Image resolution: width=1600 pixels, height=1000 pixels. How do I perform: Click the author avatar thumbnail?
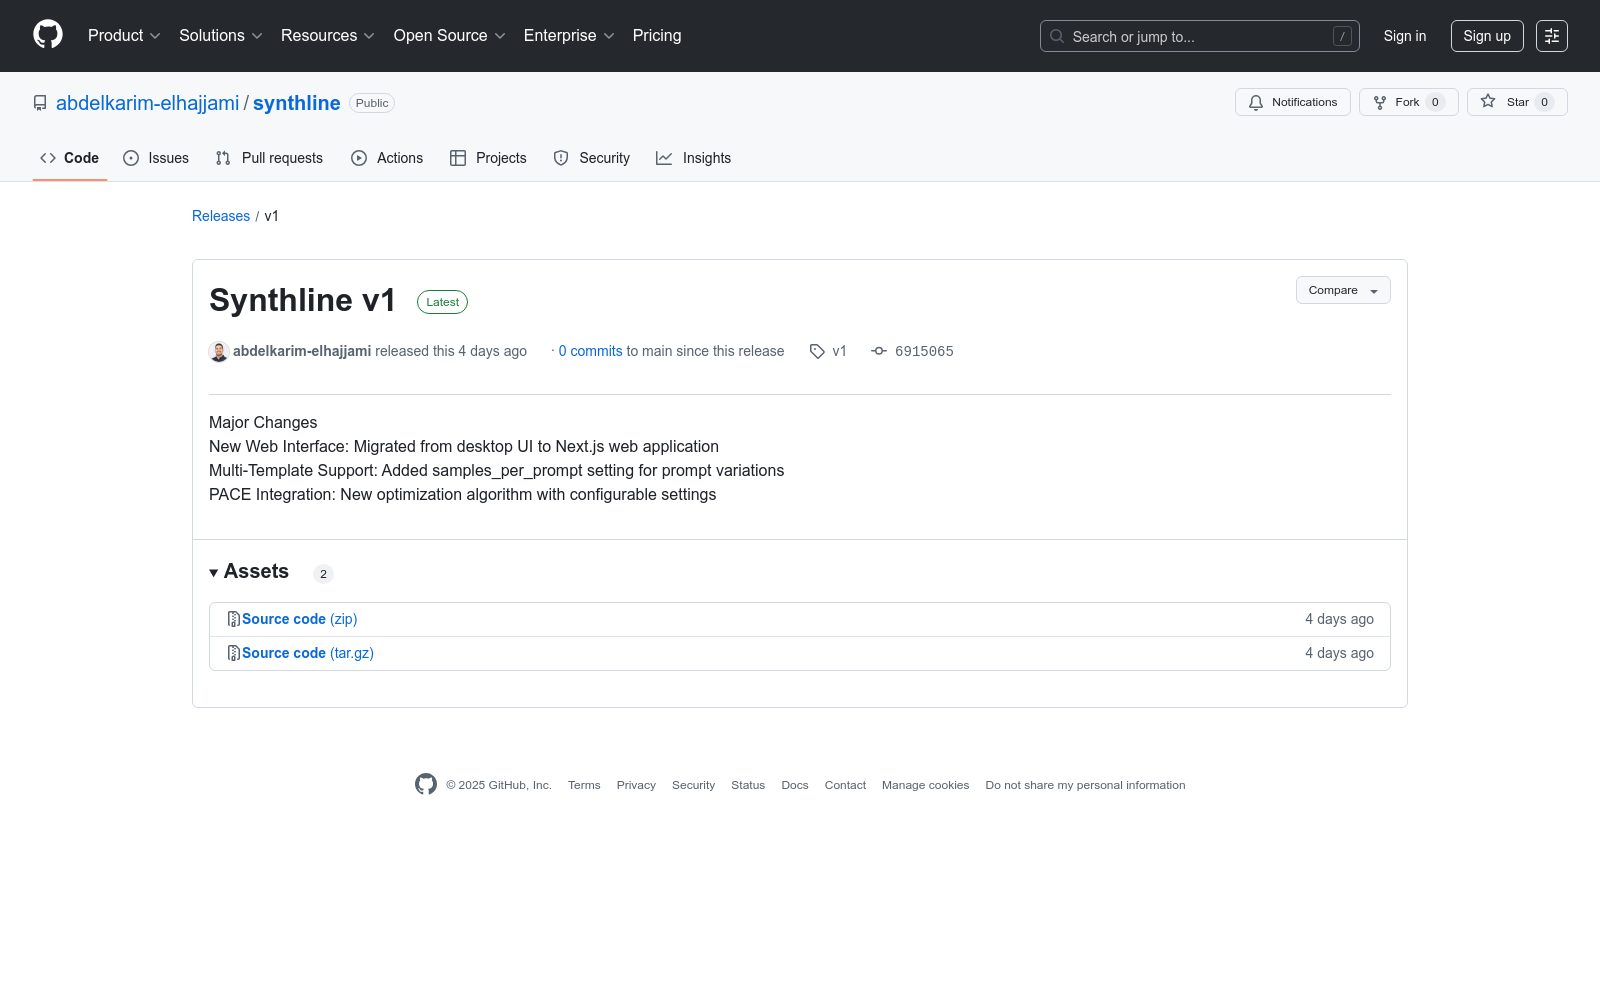click(x=219, y=352)
